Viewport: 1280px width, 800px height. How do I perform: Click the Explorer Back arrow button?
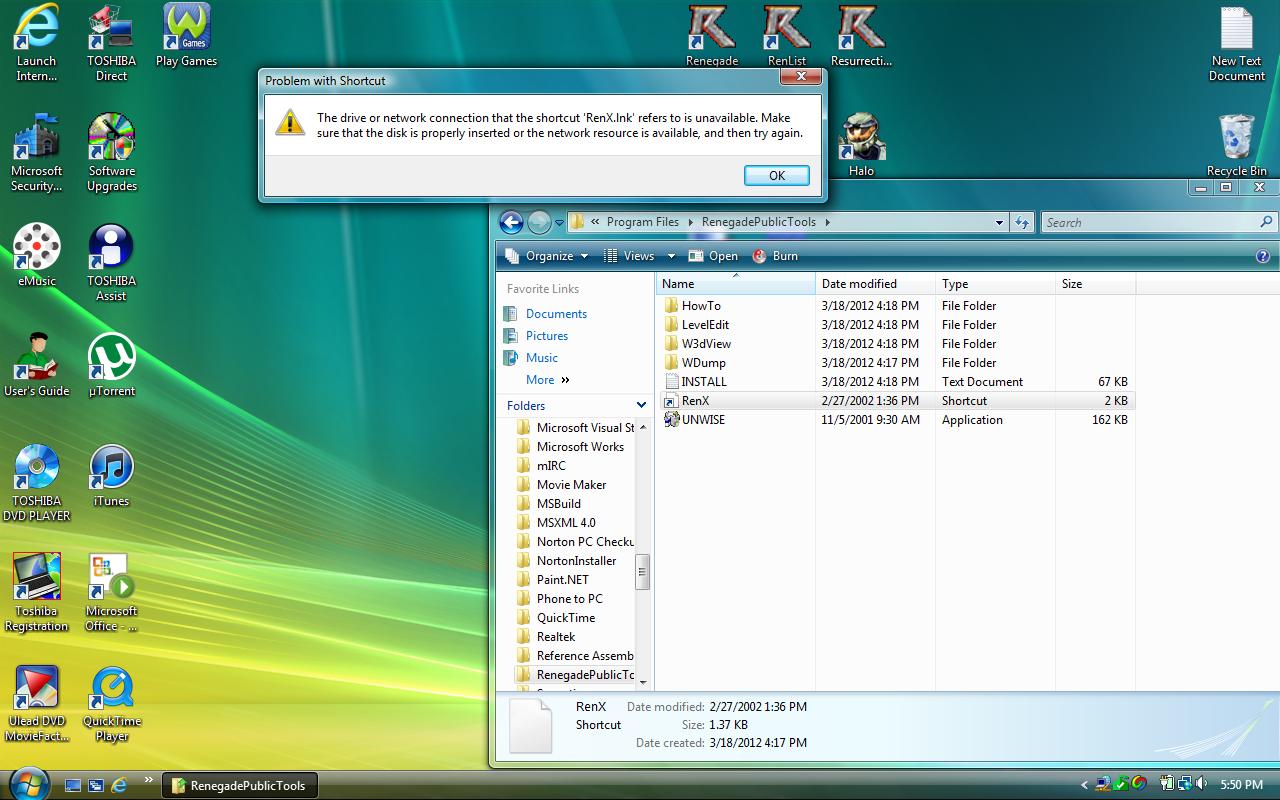pos(511,222)
